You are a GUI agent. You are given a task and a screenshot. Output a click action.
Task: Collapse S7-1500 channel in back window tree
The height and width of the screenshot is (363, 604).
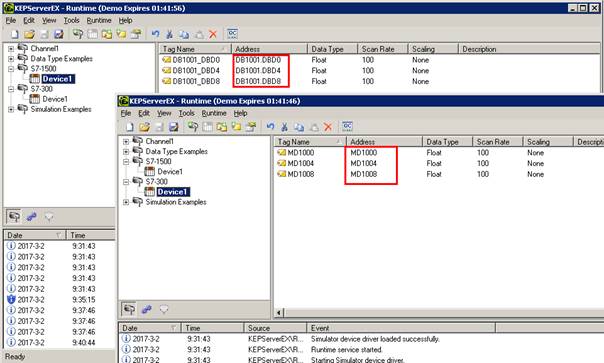tap(11, 69)
